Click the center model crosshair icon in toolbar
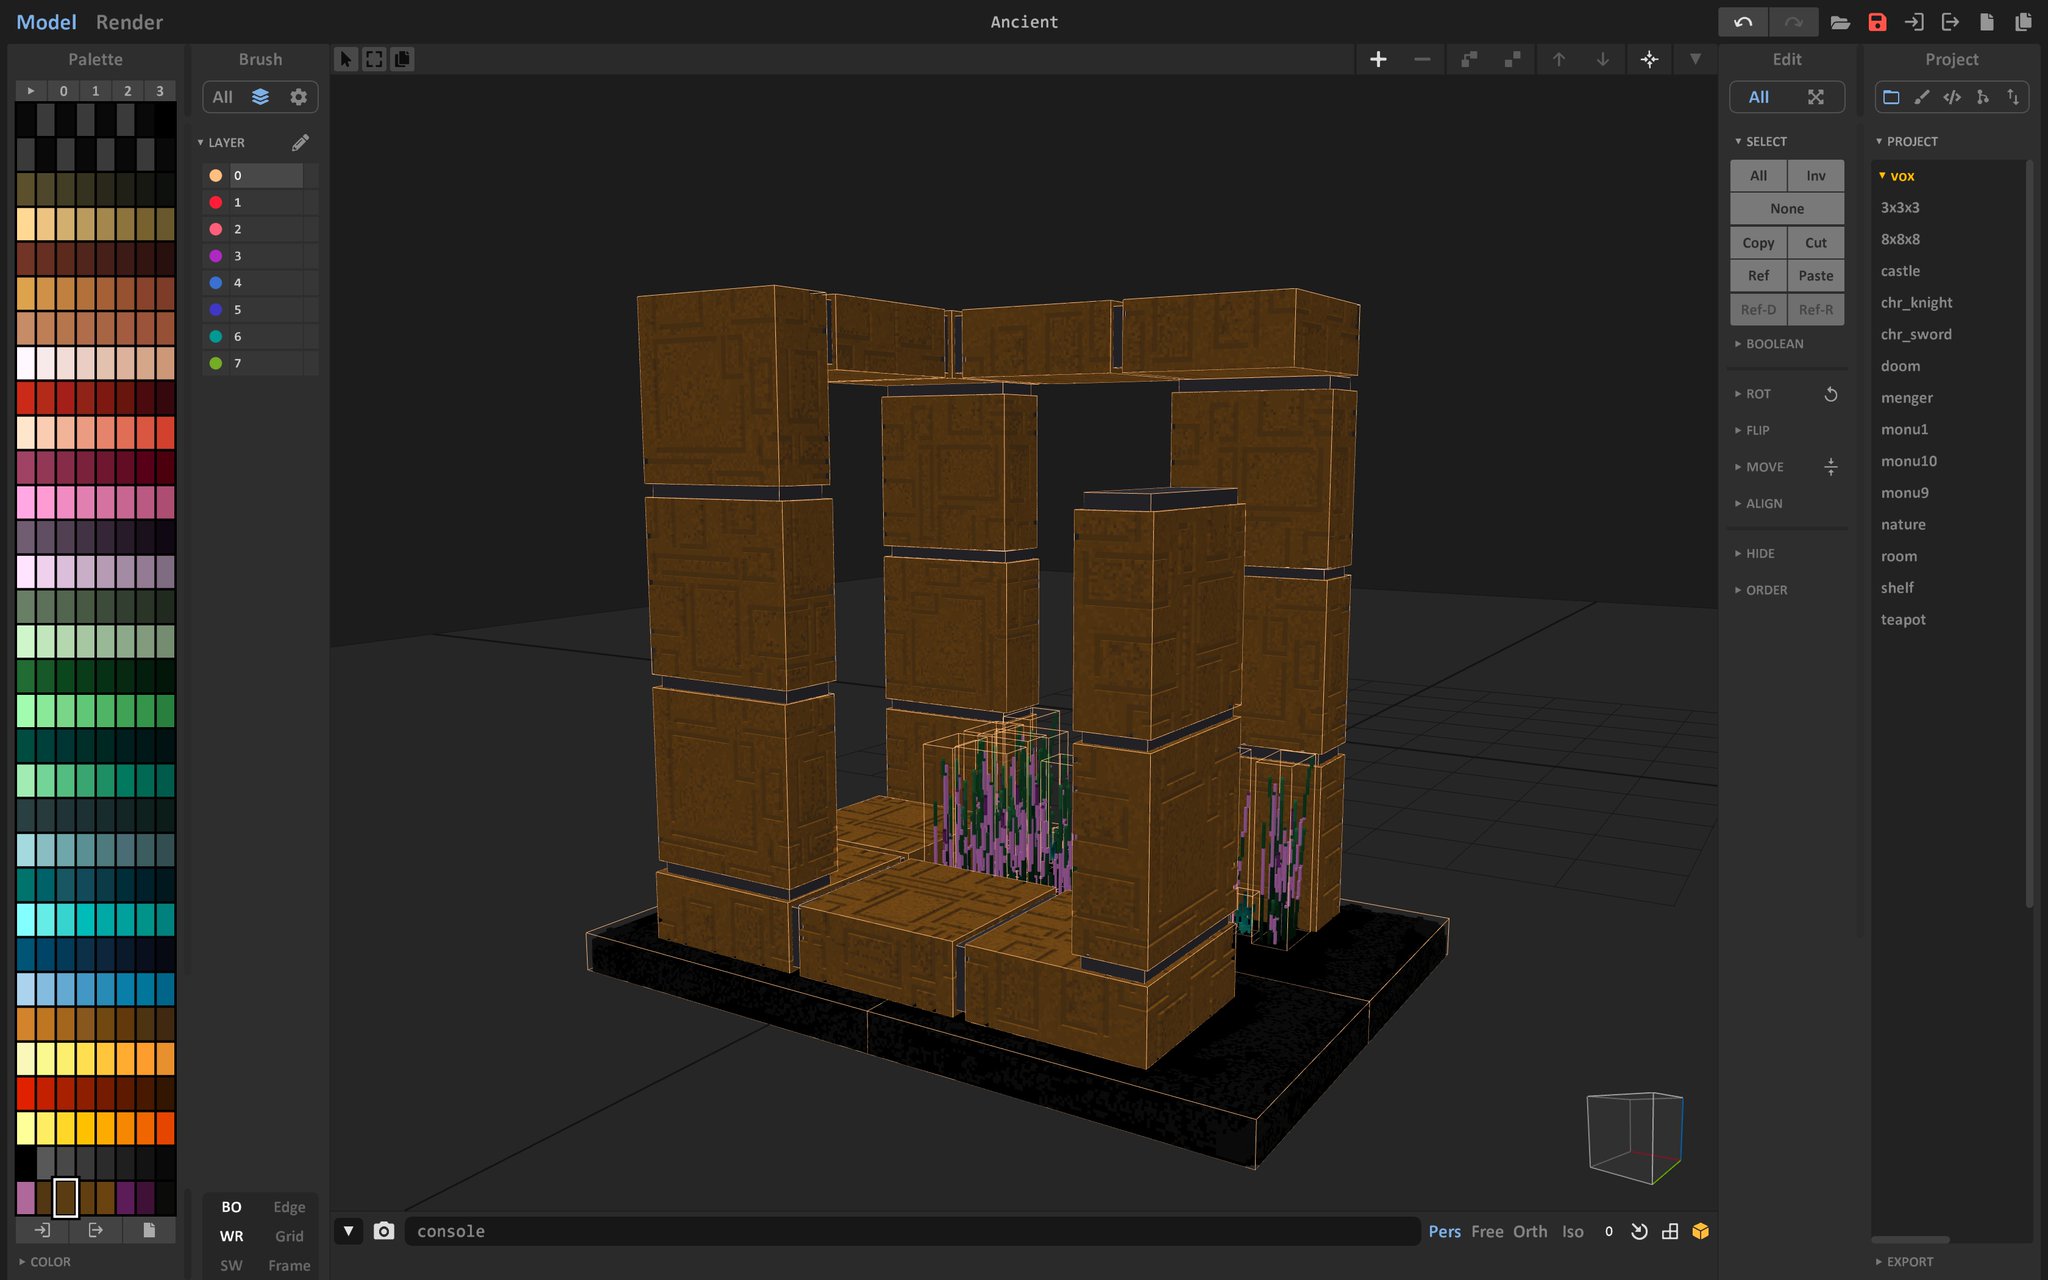Image resolution: width=2048 pixels, height=1280 pixels. pyautogui.click(x=1649, y=59)
